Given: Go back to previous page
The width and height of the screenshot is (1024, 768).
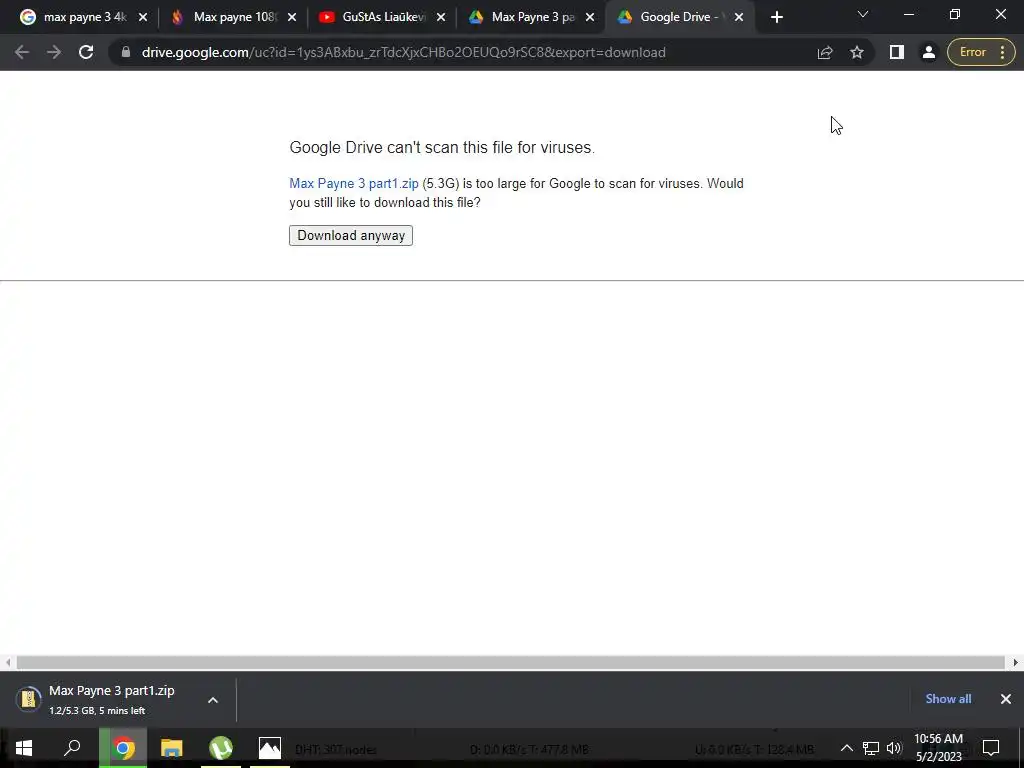Looking at the screenshot, I should click(22, 52).
